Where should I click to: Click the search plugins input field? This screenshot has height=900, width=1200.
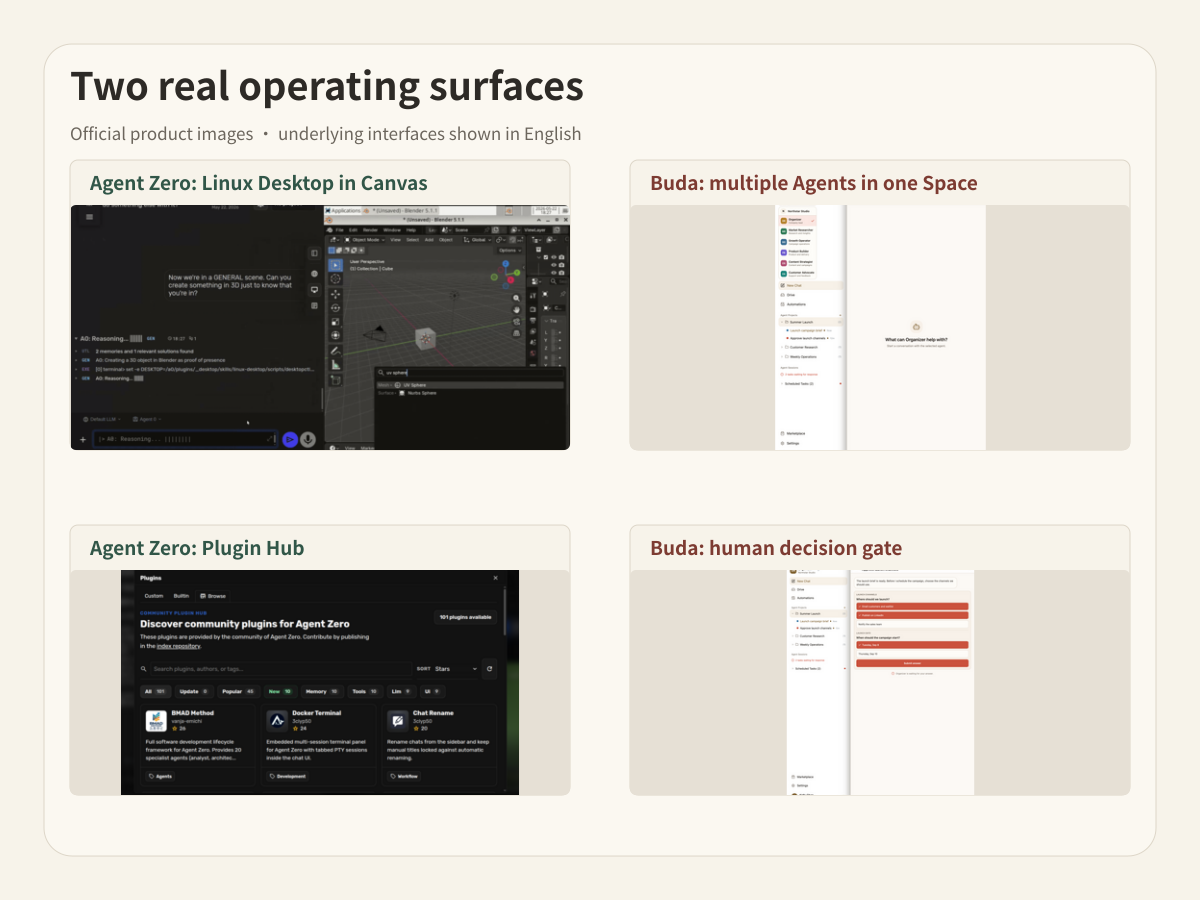point(282,669)
